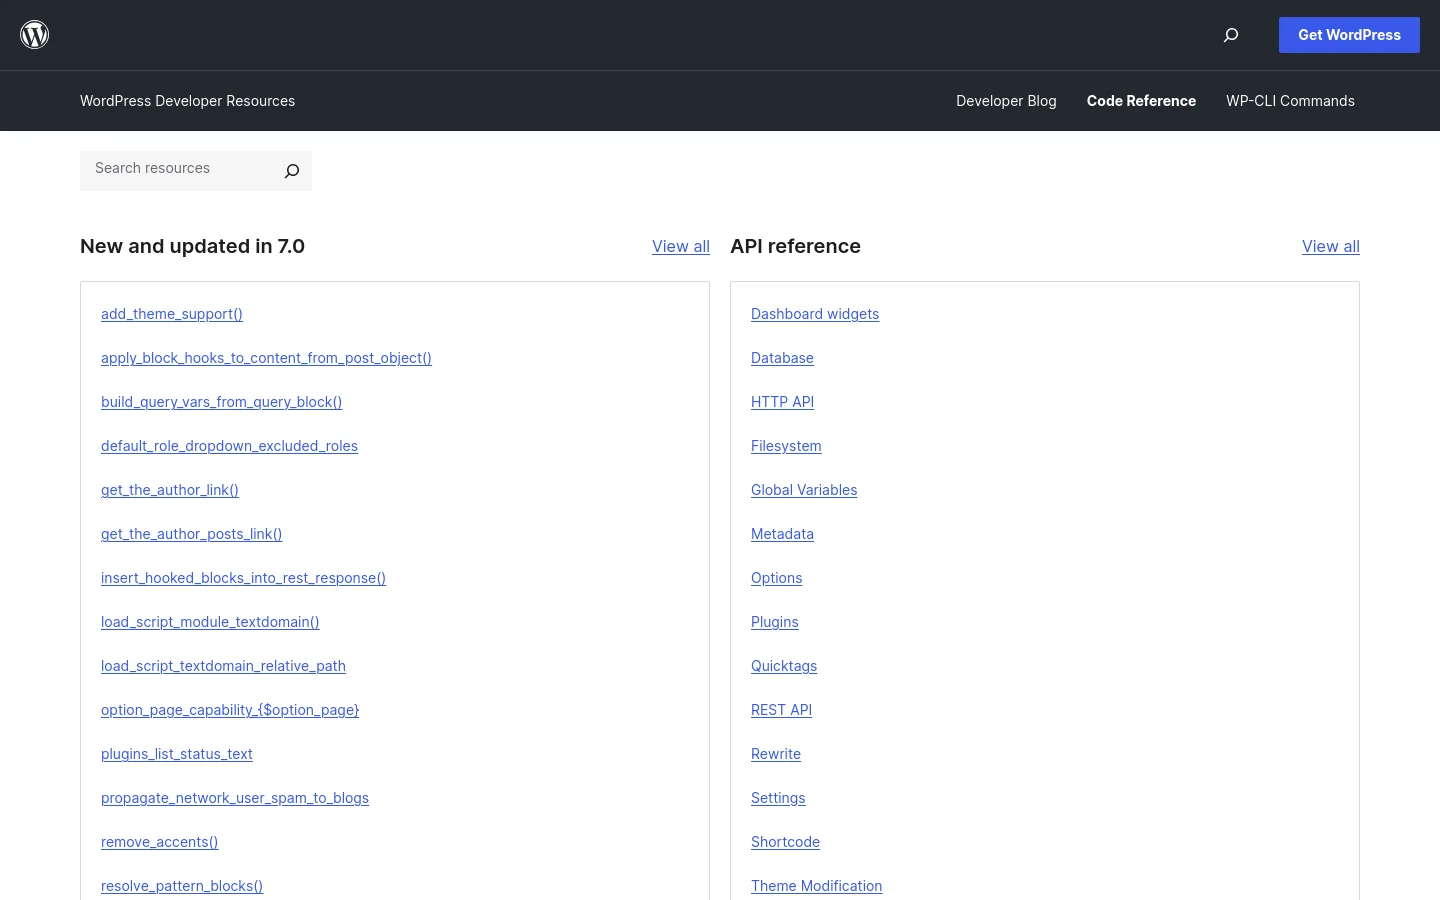The height and width of the screenshot is (900, 1440).
Task: Open resolve_pattern_blocks() reference
Action: (x=182, y=886)
